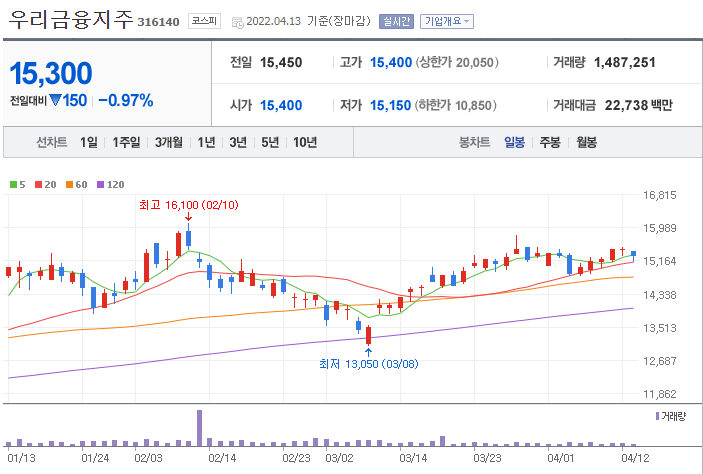Click the 실시간 button
Viewport: 703px width, 474px height.
click(x=396, y=21)
